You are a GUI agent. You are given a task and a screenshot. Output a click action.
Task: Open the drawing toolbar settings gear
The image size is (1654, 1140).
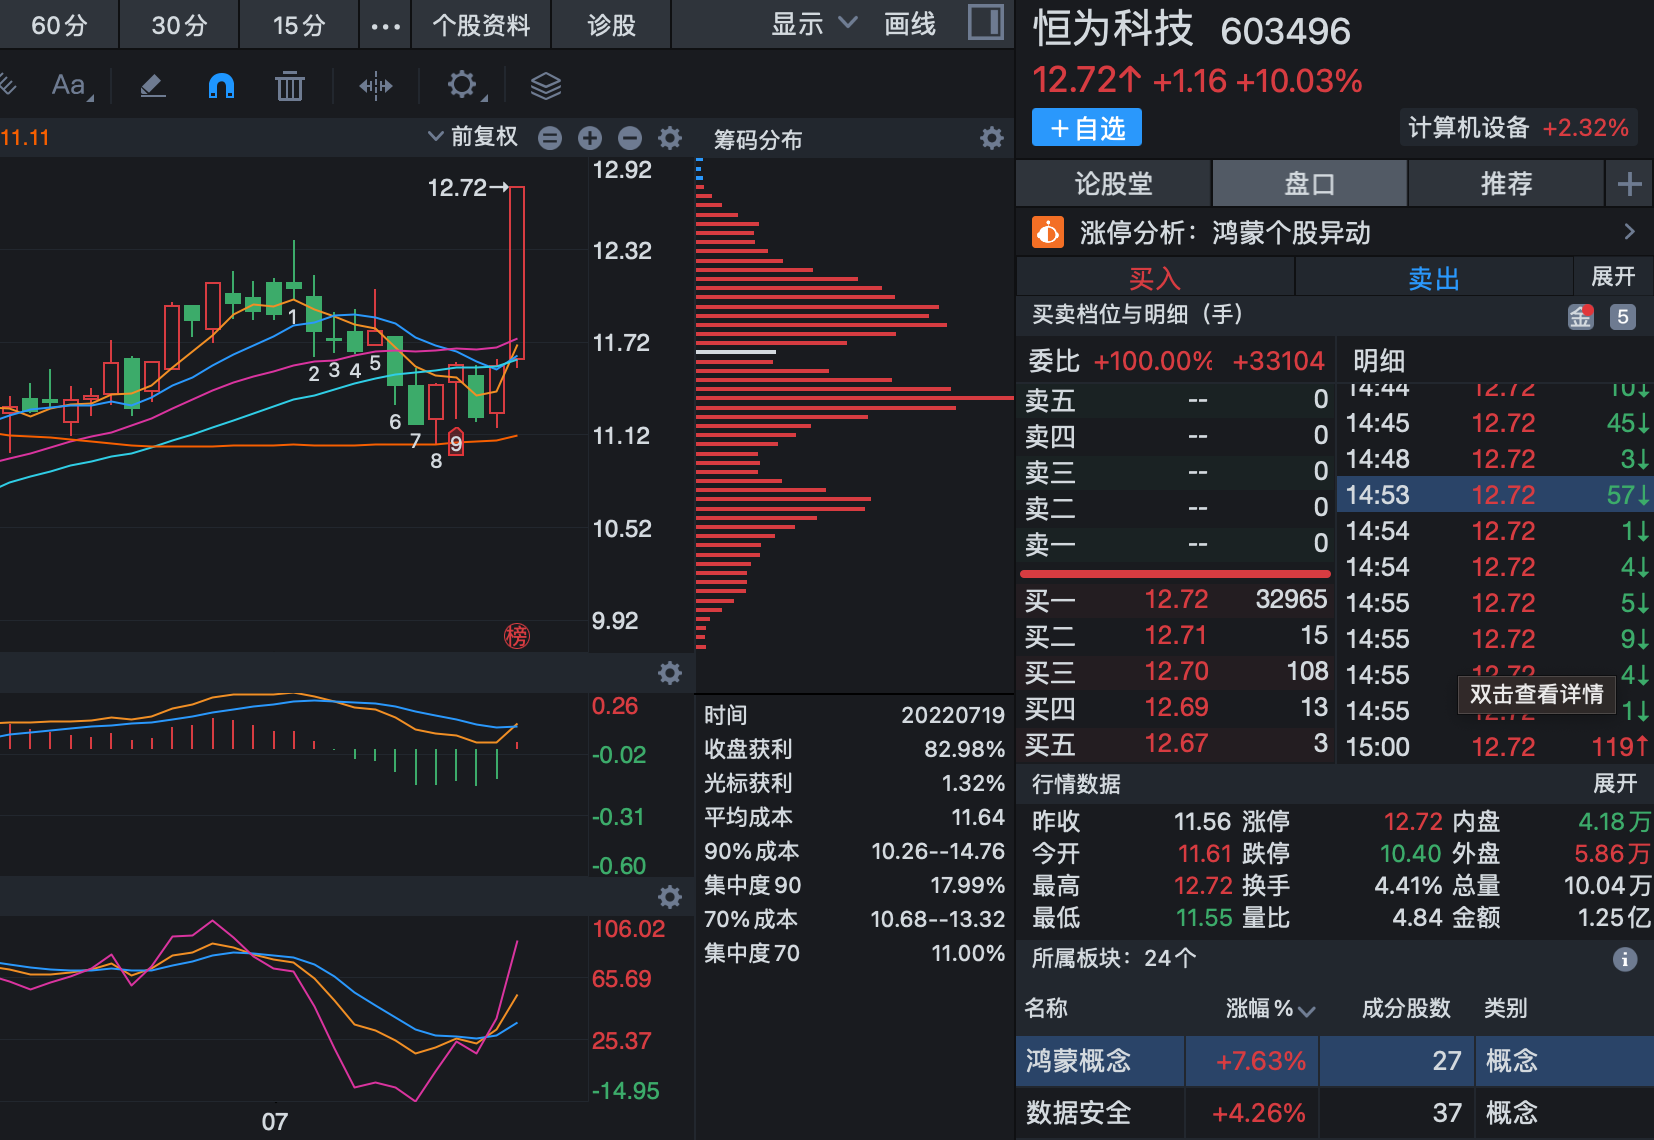coord(462,86)
